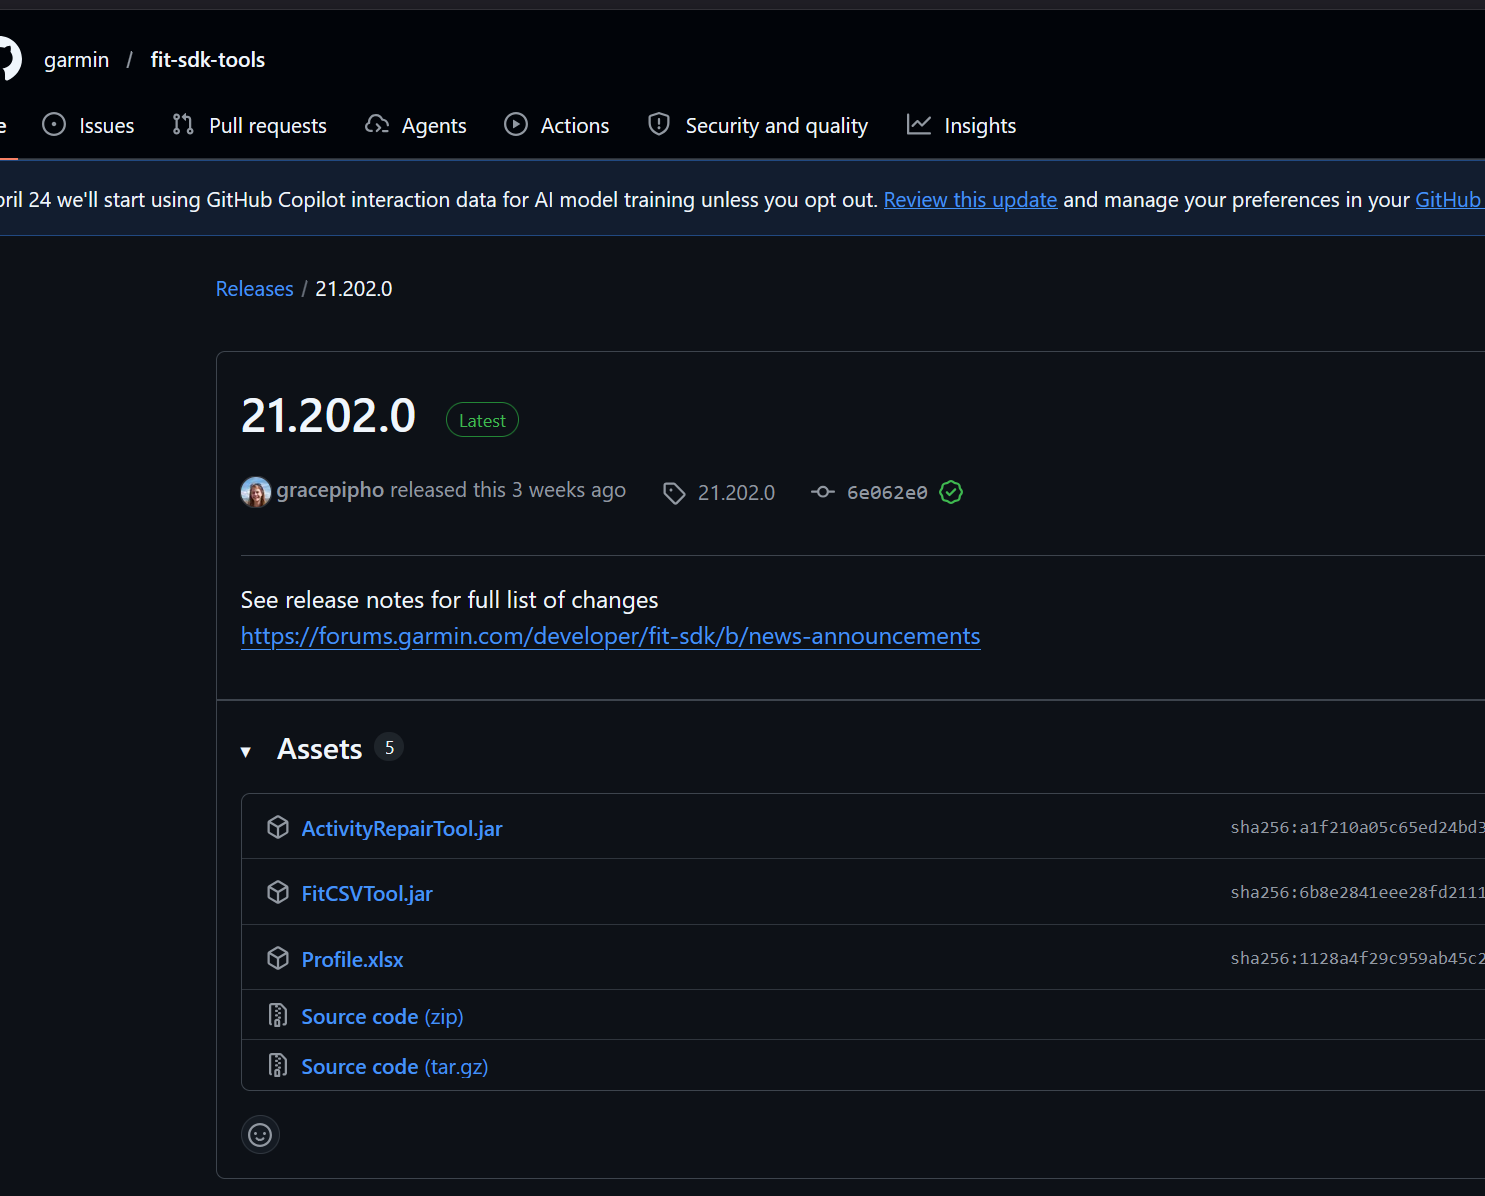The image size is (1485, 1196).
Task: Open the 21.202.0 release title
Action: click(x=328, y=416)
